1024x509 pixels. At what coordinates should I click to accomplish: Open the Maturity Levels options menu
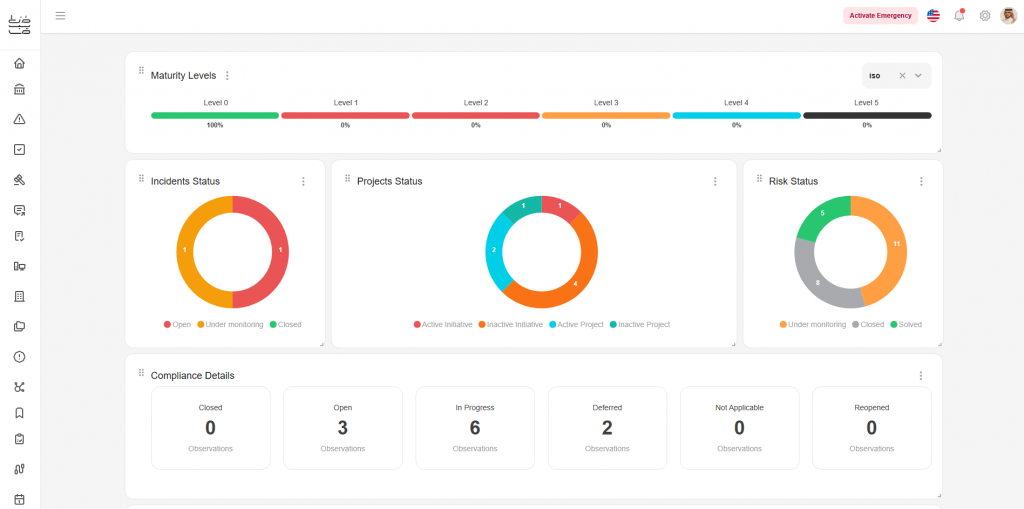pos(227,76)
